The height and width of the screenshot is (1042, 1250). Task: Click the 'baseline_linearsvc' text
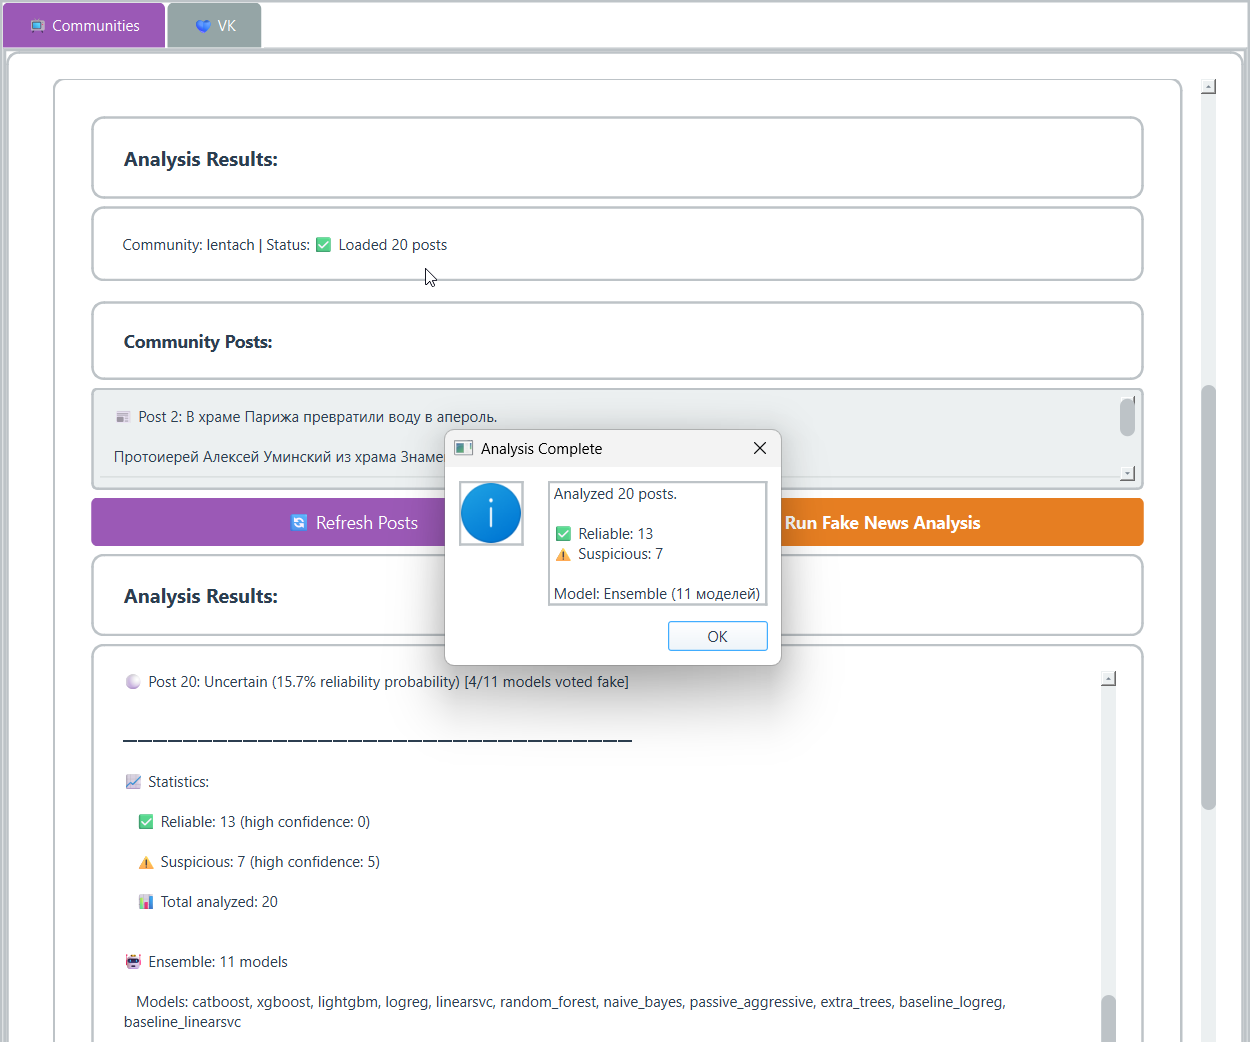182,1022
